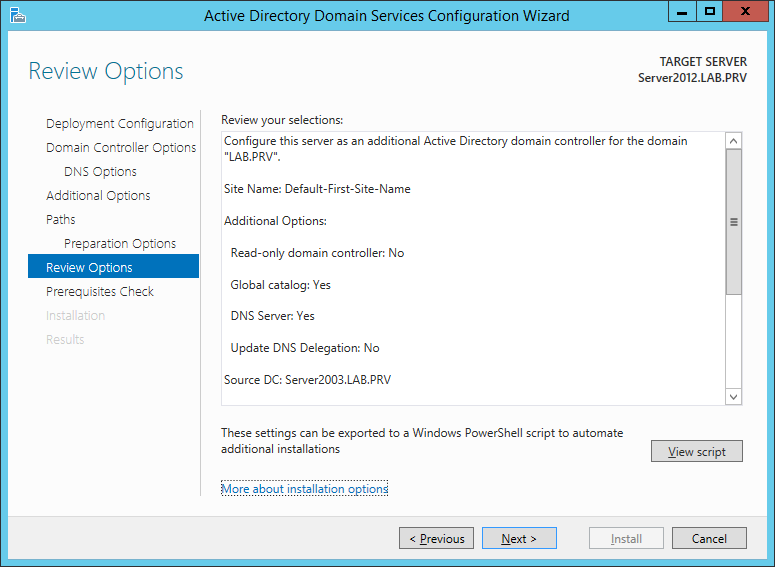
Task: Open Preparation Options step
Action: [120, 243]
